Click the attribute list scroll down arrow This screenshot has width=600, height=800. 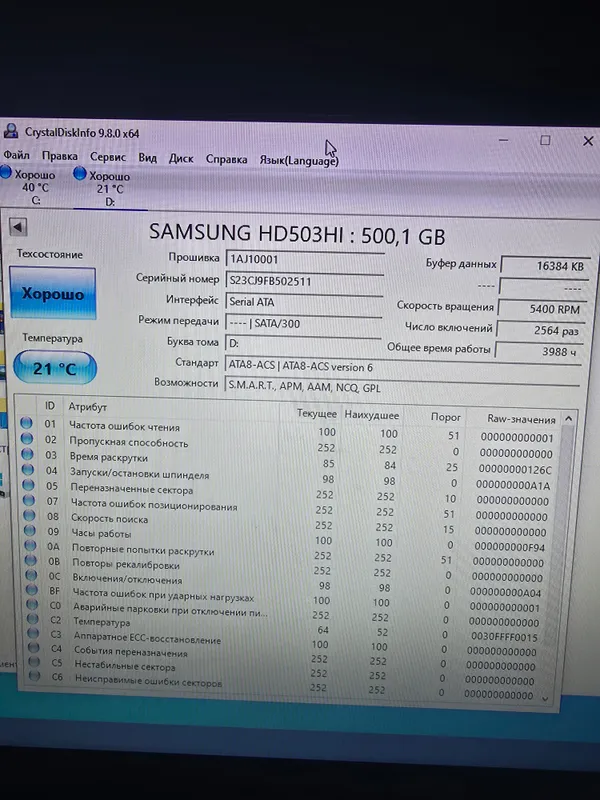coord(545,698)
